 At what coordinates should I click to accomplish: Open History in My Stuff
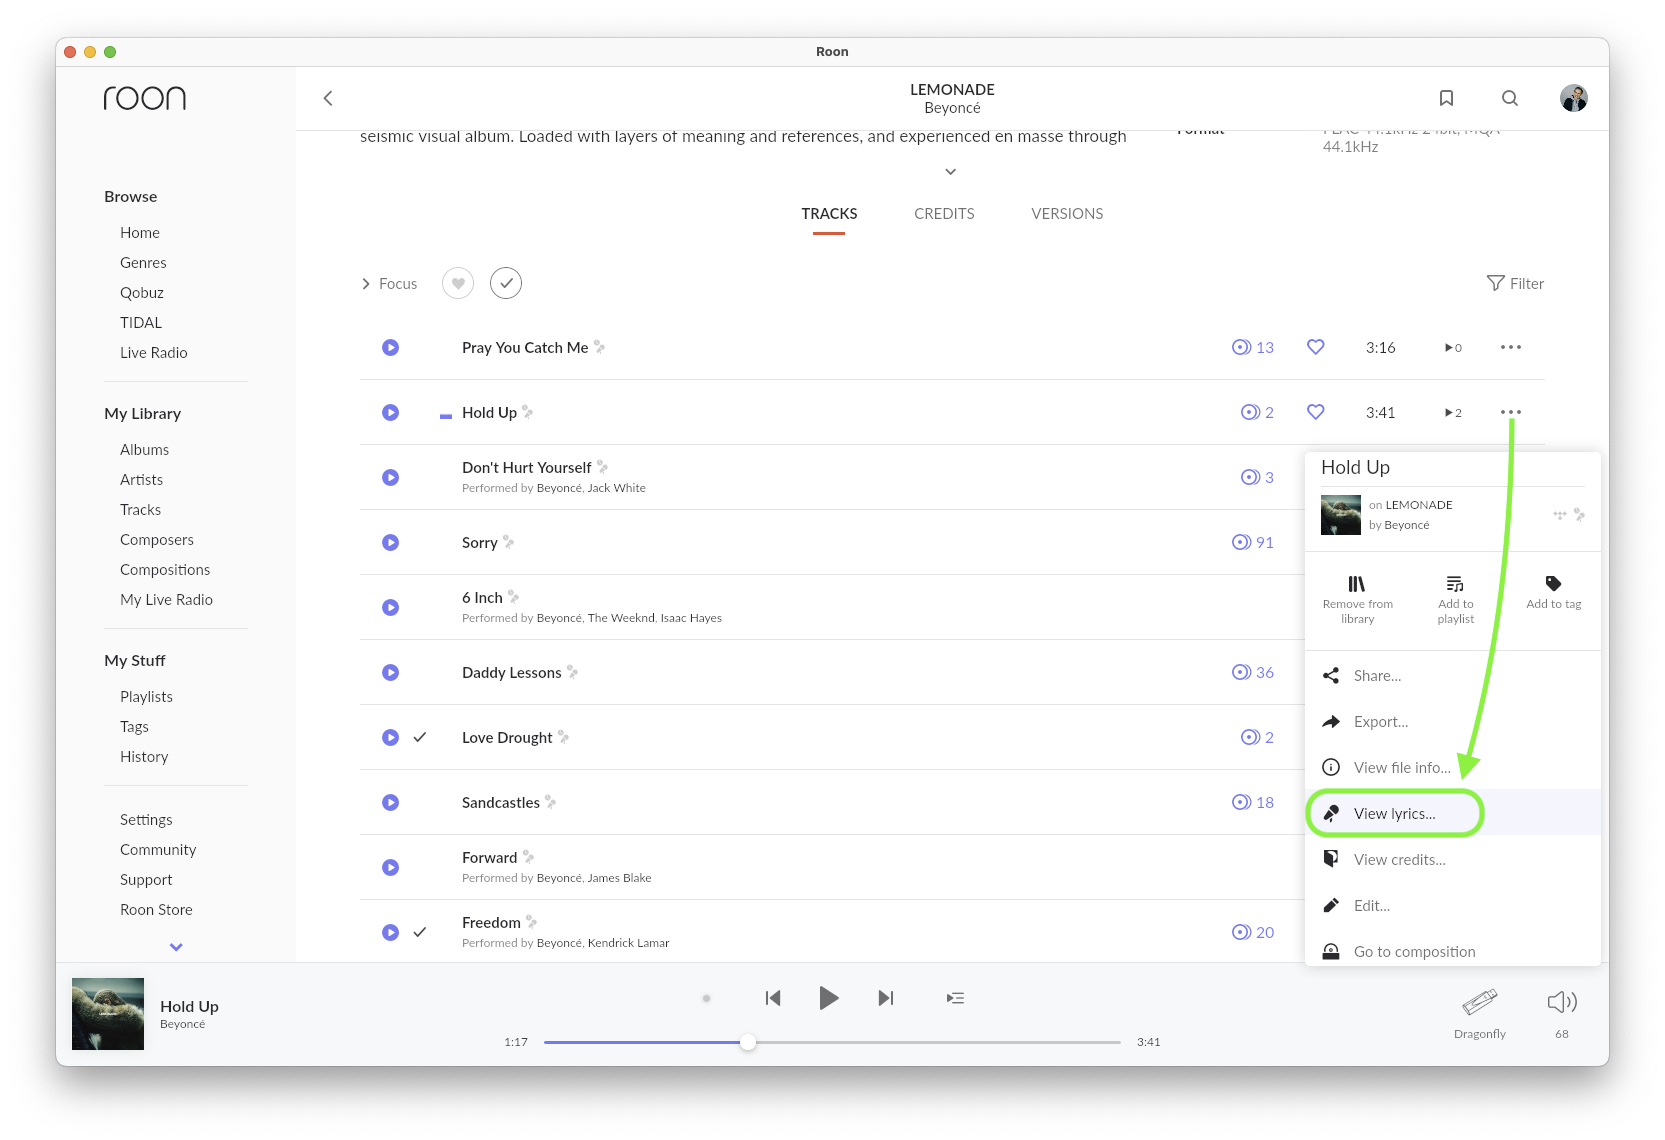(144, 757)
